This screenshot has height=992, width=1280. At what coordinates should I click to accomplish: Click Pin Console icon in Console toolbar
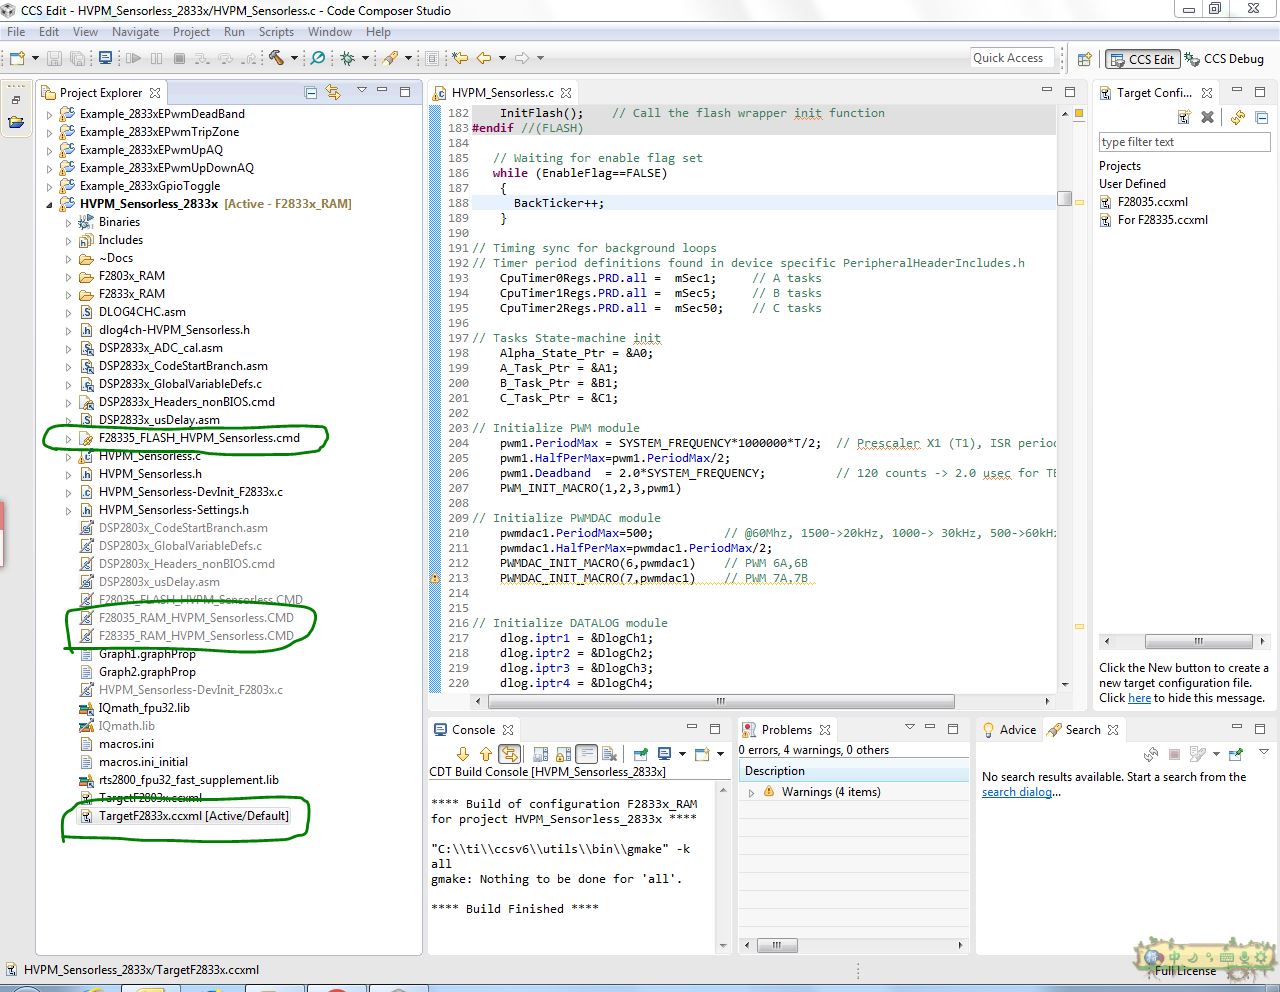click(x=641, y=754)
